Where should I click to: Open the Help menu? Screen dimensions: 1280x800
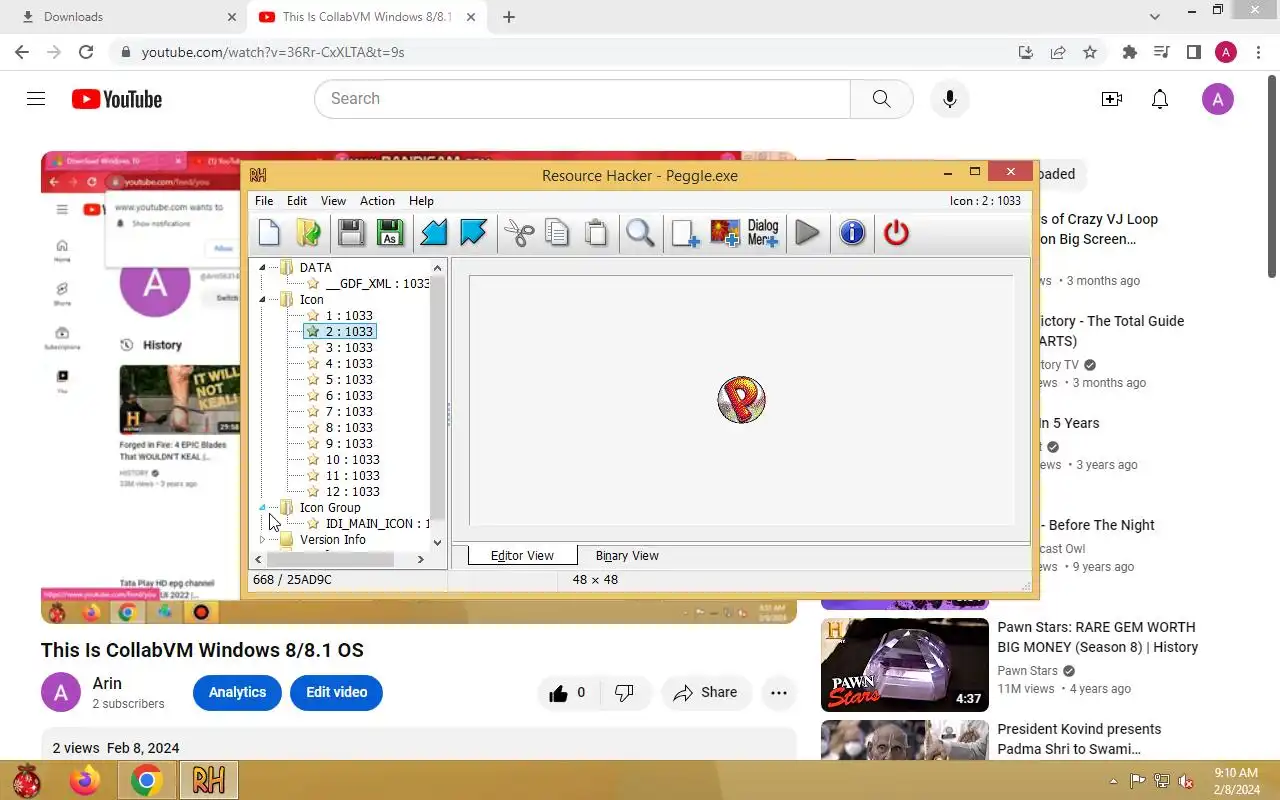421,201
